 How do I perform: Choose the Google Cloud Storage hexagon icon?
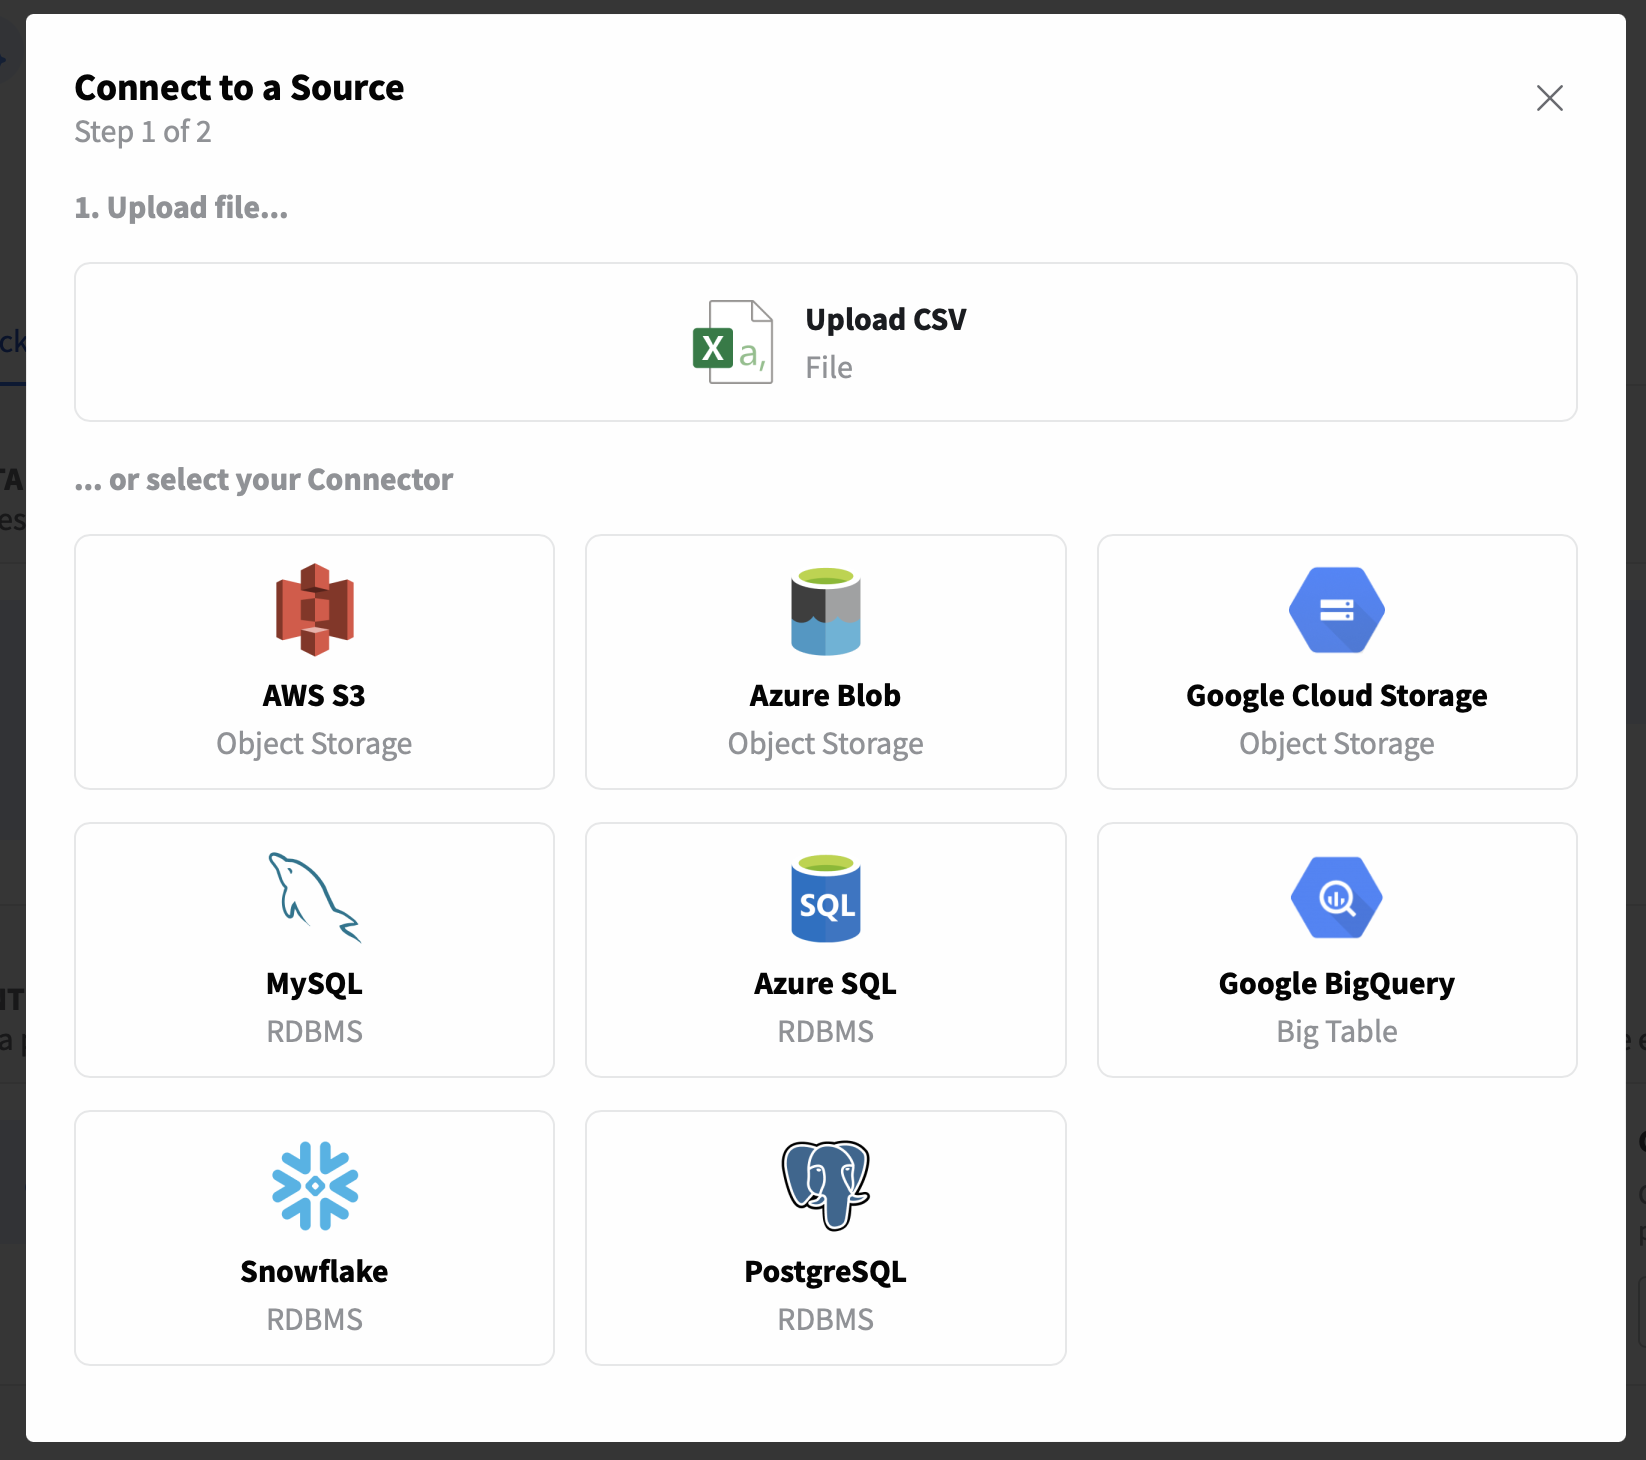(x=1337, y=610)
